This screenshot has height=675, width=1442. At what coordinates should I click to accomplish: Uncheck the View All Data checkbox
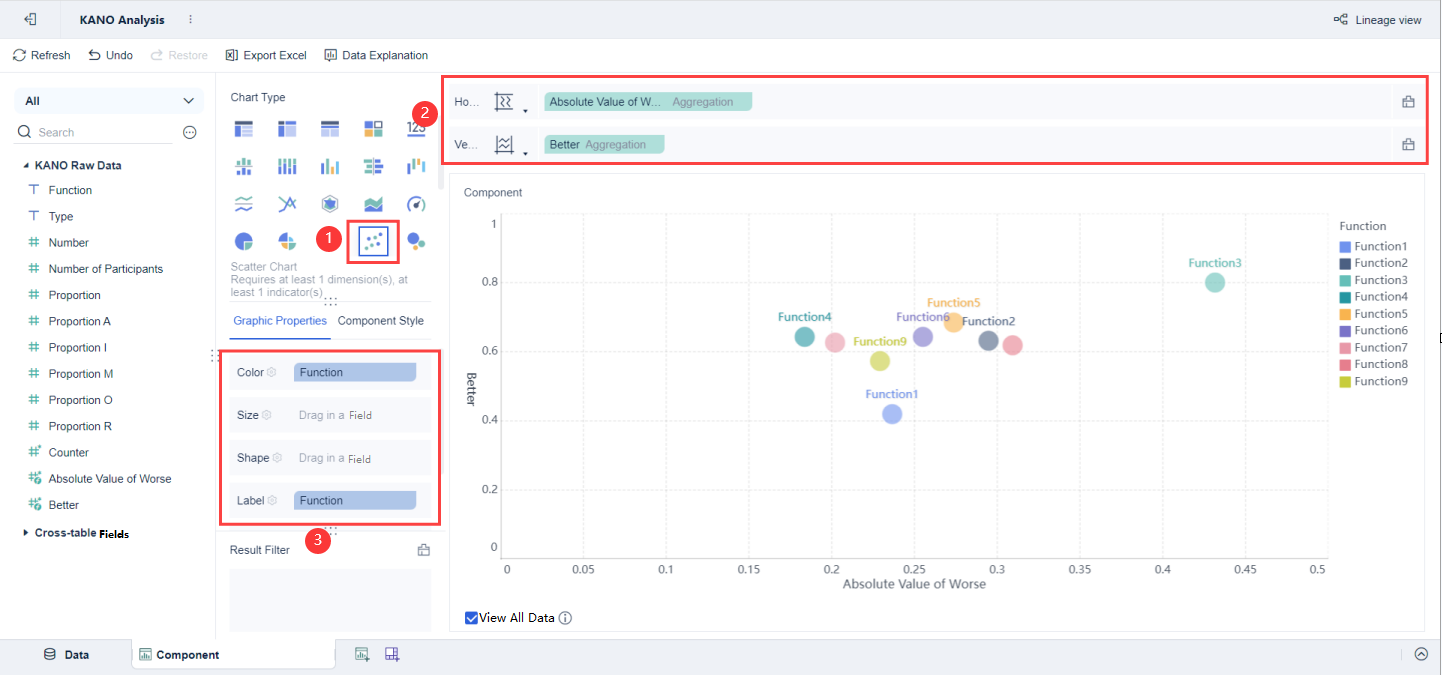(x=471, y=617)
